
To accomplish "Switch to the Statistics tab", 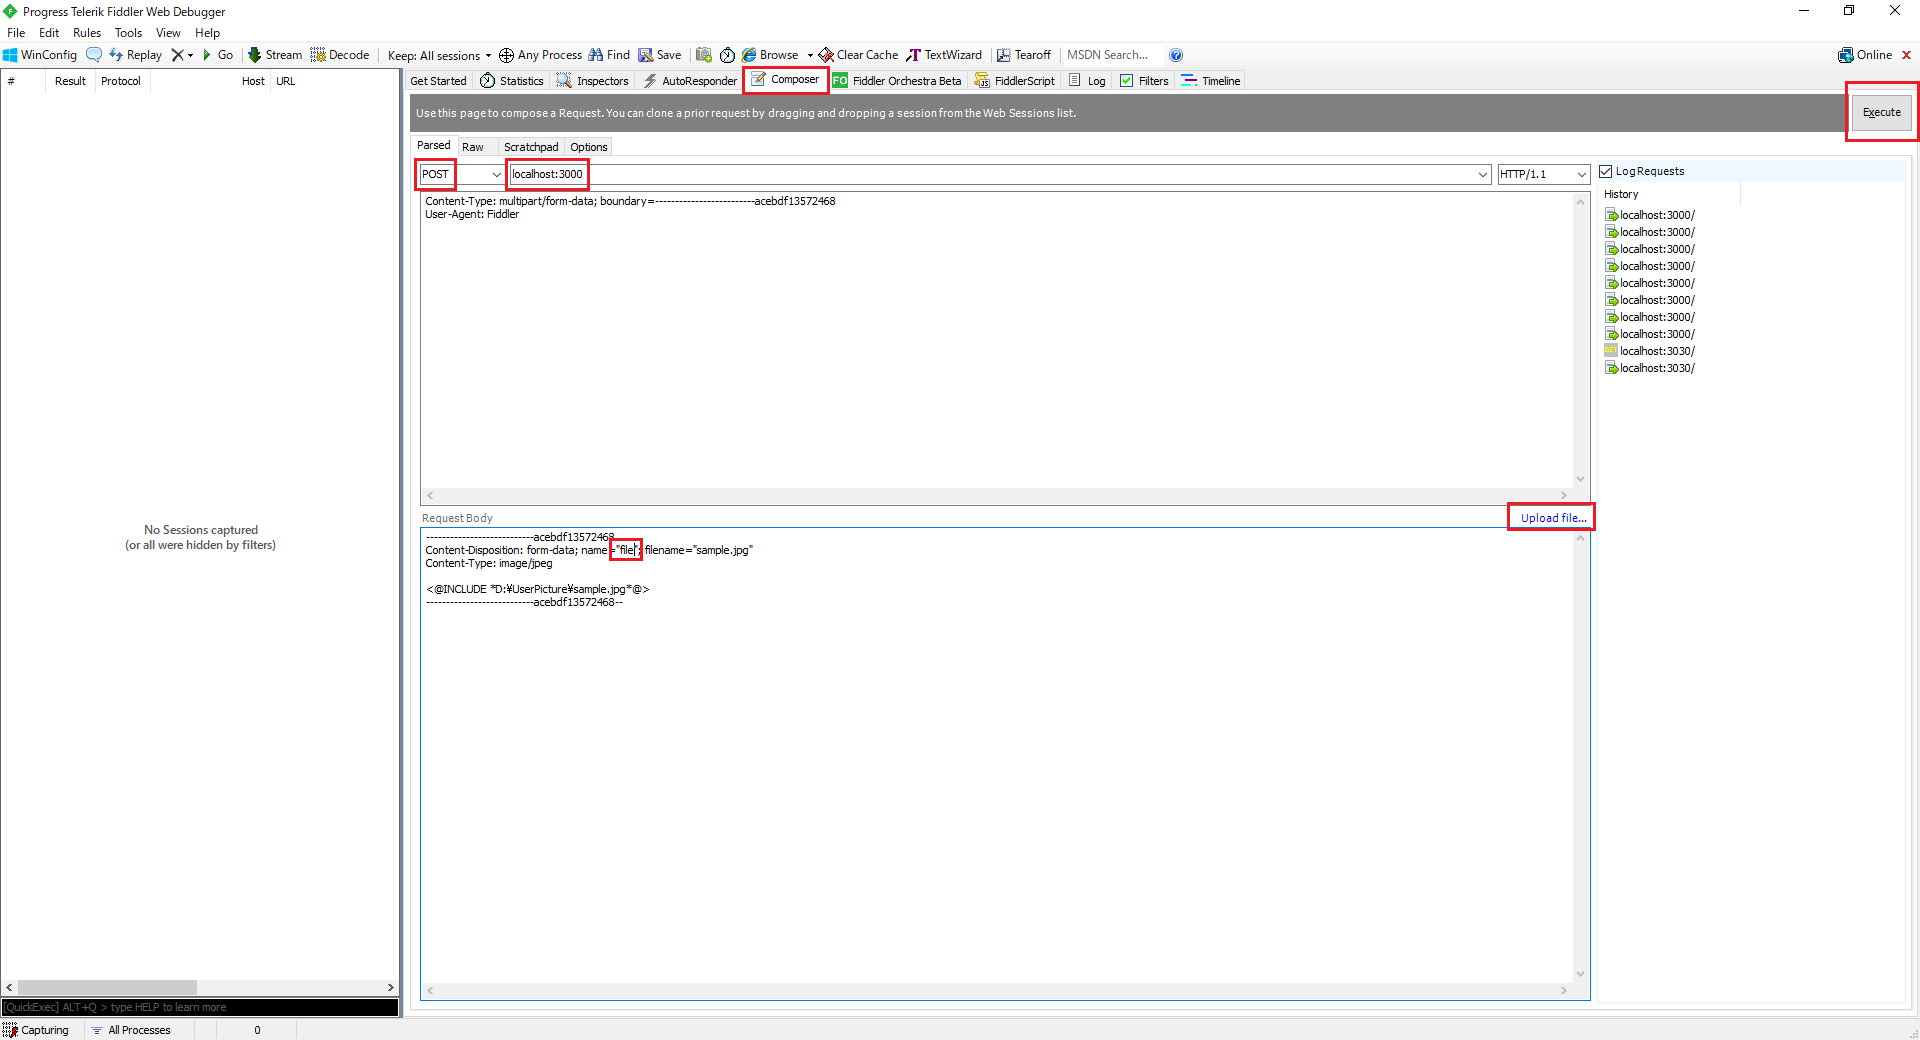I will pyautogui.click(x=512, y=81).
